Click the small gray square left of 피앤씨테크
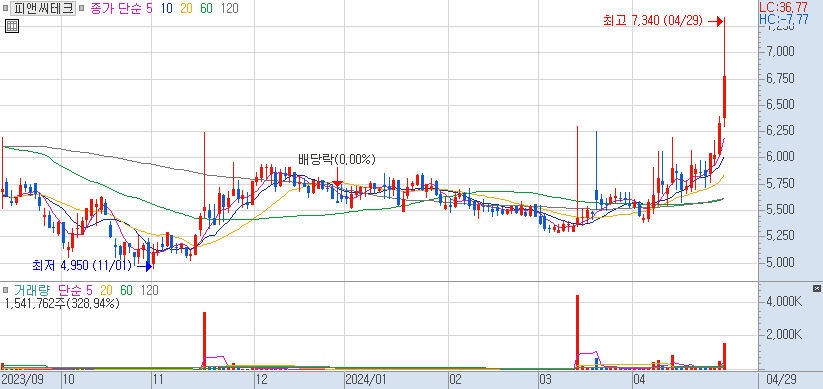Image resolution: width=823 pixels, height=389 pixels. 5,9
